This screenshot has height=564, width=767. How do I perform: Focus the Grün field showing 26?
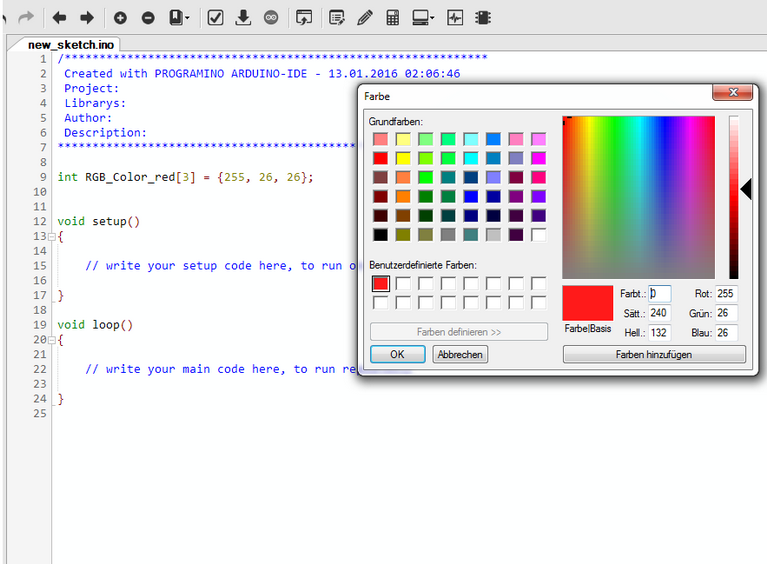(x=726, y=313)
